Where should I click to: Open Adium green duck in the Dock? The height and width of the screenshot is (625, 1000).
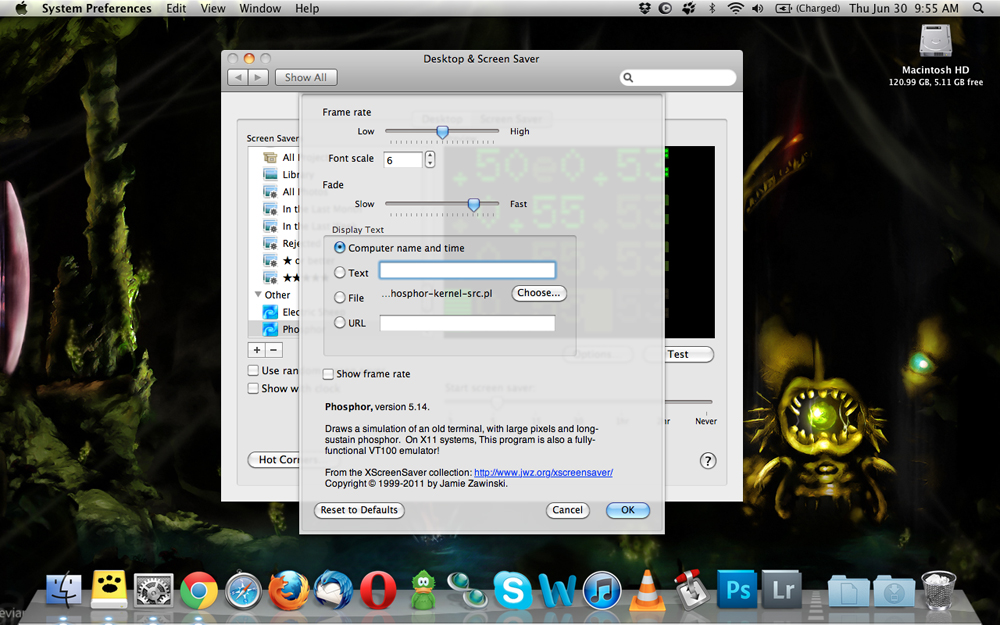coord(423,590)
